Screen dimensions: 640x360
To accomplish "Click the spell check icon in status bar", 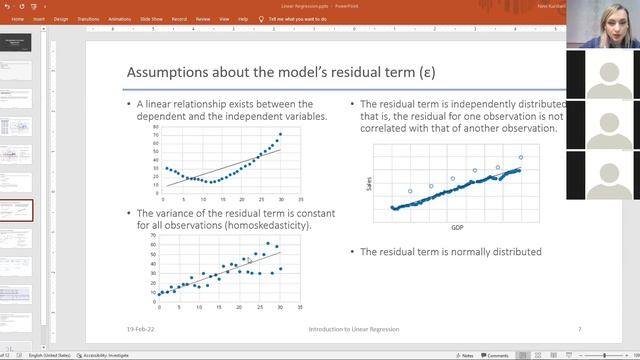I will [x=19, y=356].
